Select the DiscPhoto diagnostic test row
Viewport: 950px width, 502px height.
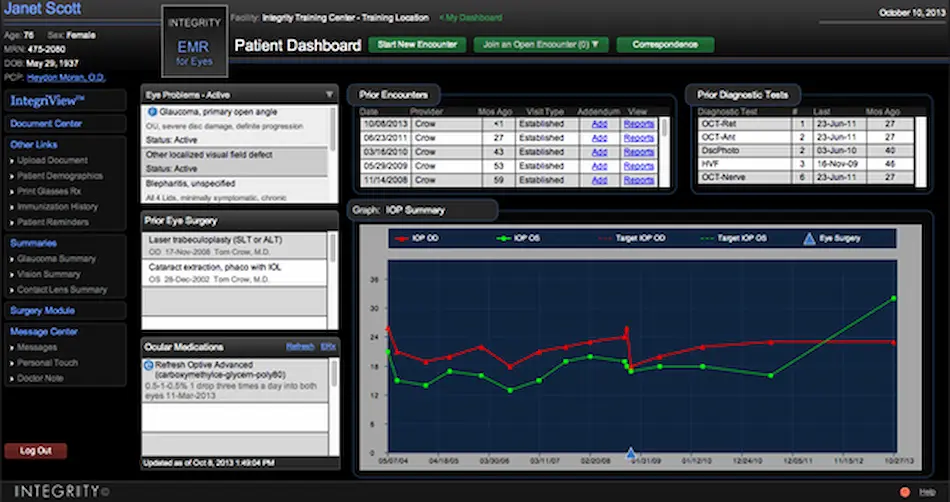click(x=806, y=151)
